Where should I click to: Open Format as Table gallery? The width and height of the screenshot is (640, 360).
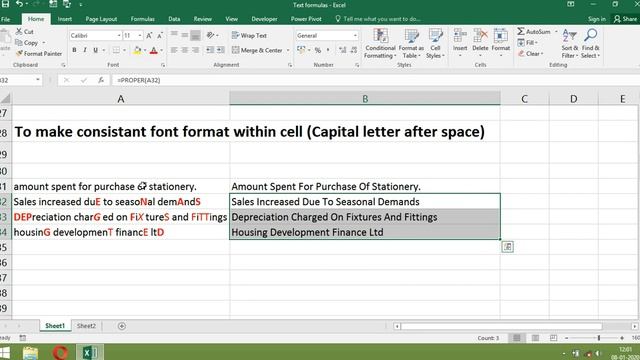(411, 44)
